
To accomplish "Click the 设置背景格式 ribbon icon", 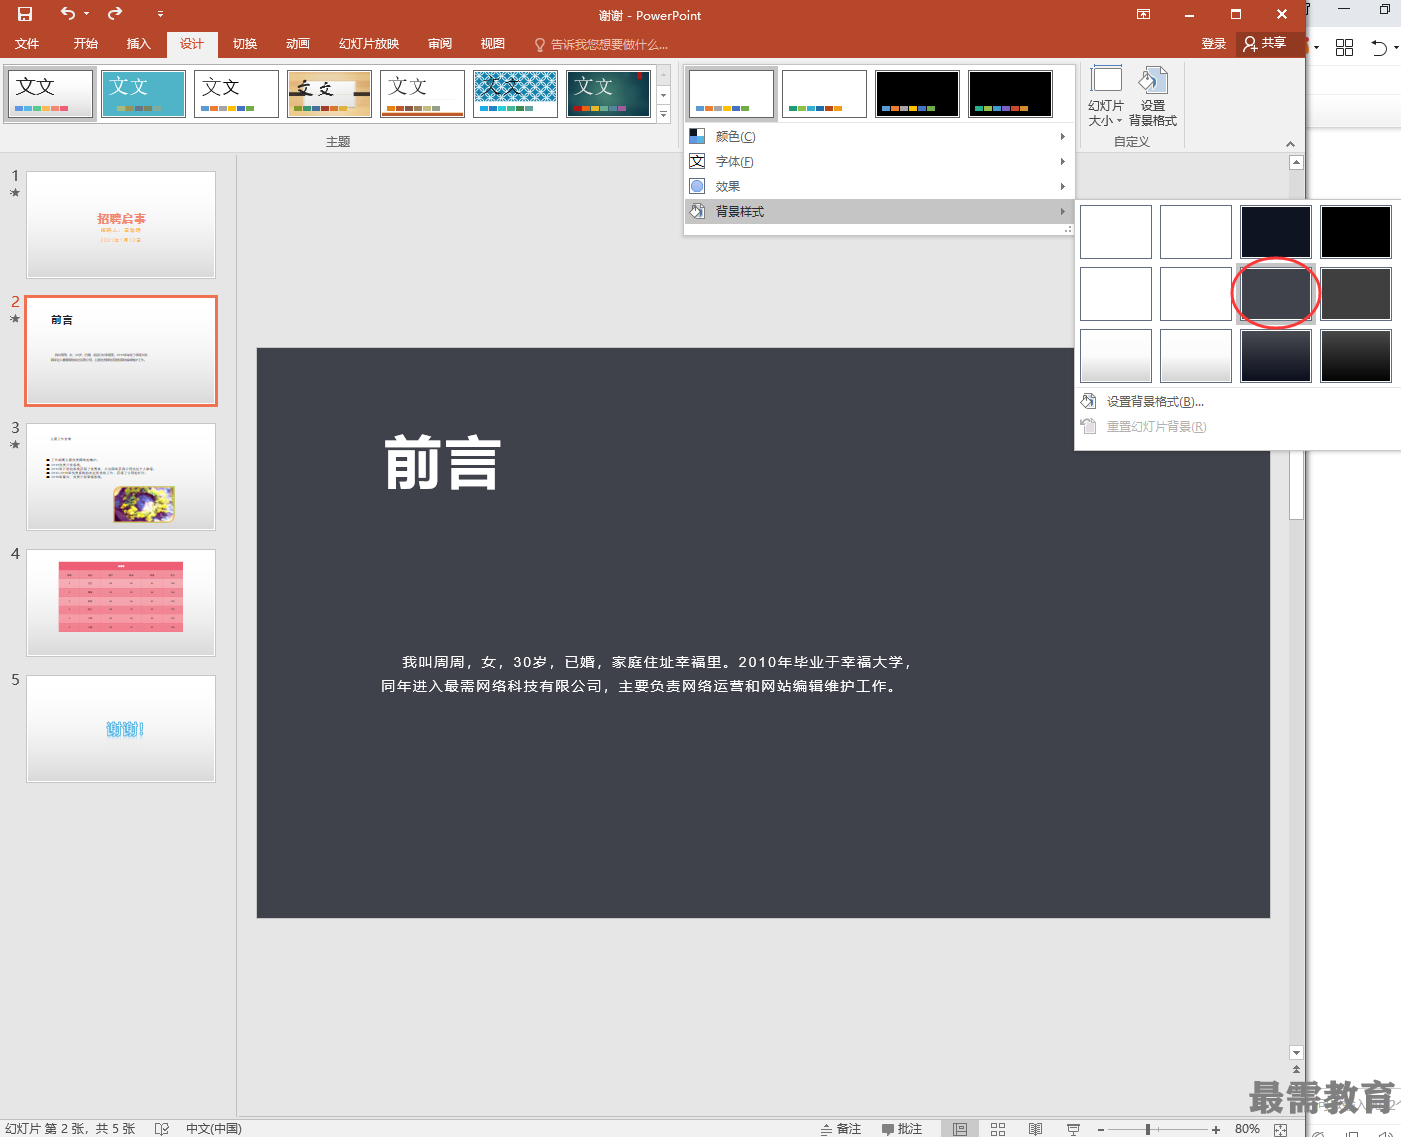I will pos(1153,96).
